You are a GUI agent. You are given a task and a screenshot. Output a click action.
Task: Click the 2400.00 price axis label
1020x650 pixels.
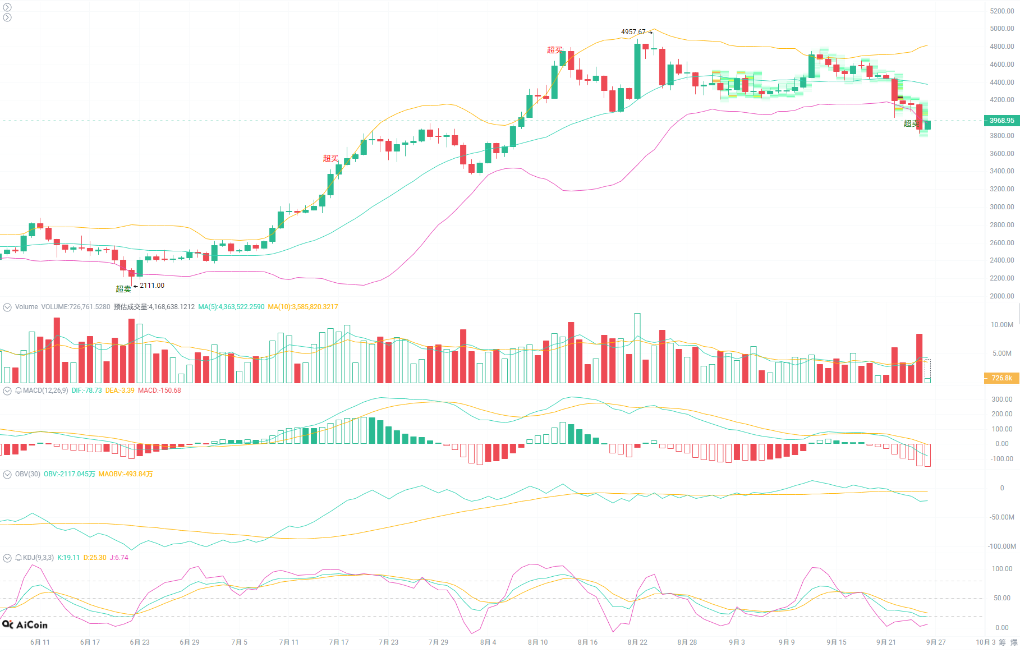[x=1002, y=260]
